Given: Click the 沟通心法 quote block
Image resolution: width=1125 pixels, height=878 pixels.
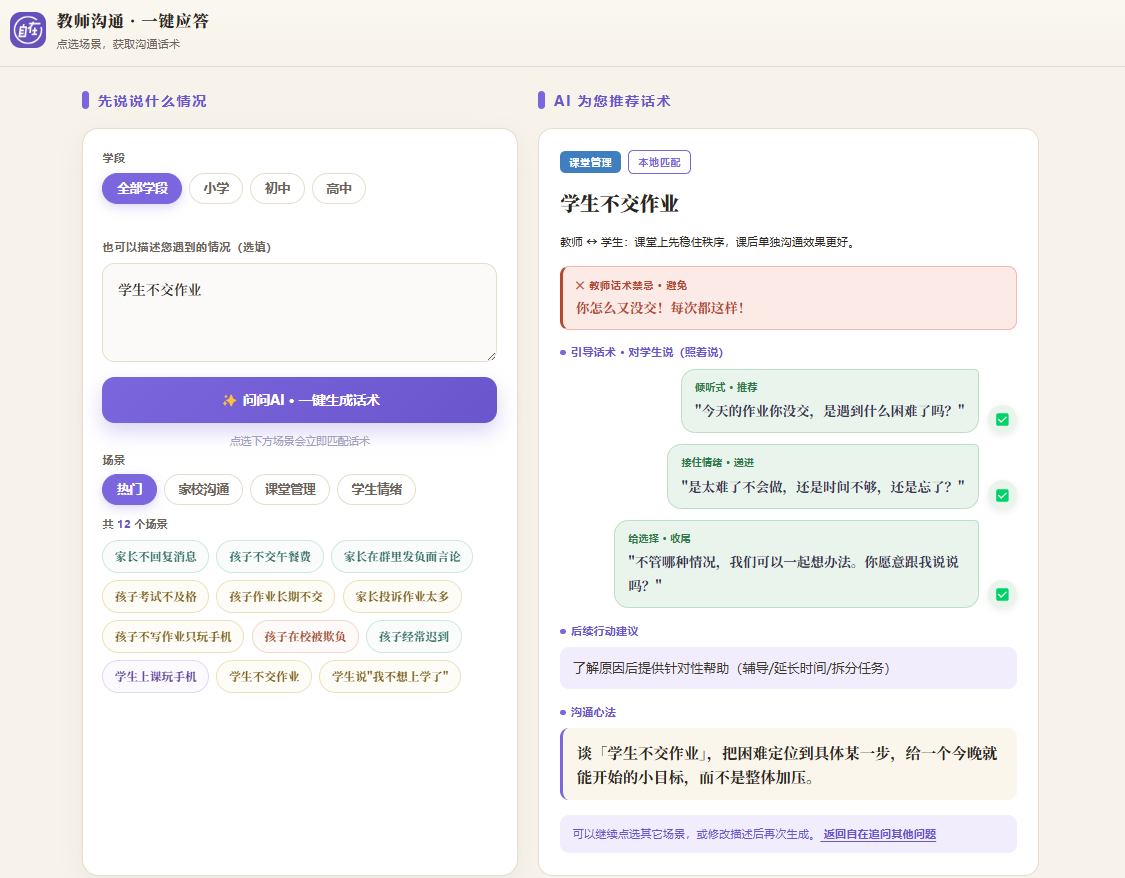Looking at the screenshot, I should [789, 764].
